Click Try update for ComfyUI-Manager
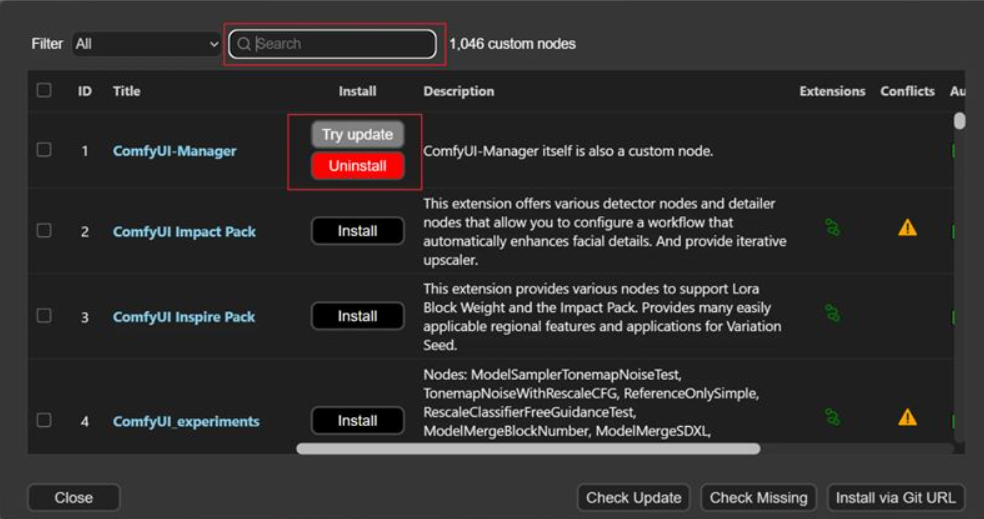 click(x=358, y=134)
